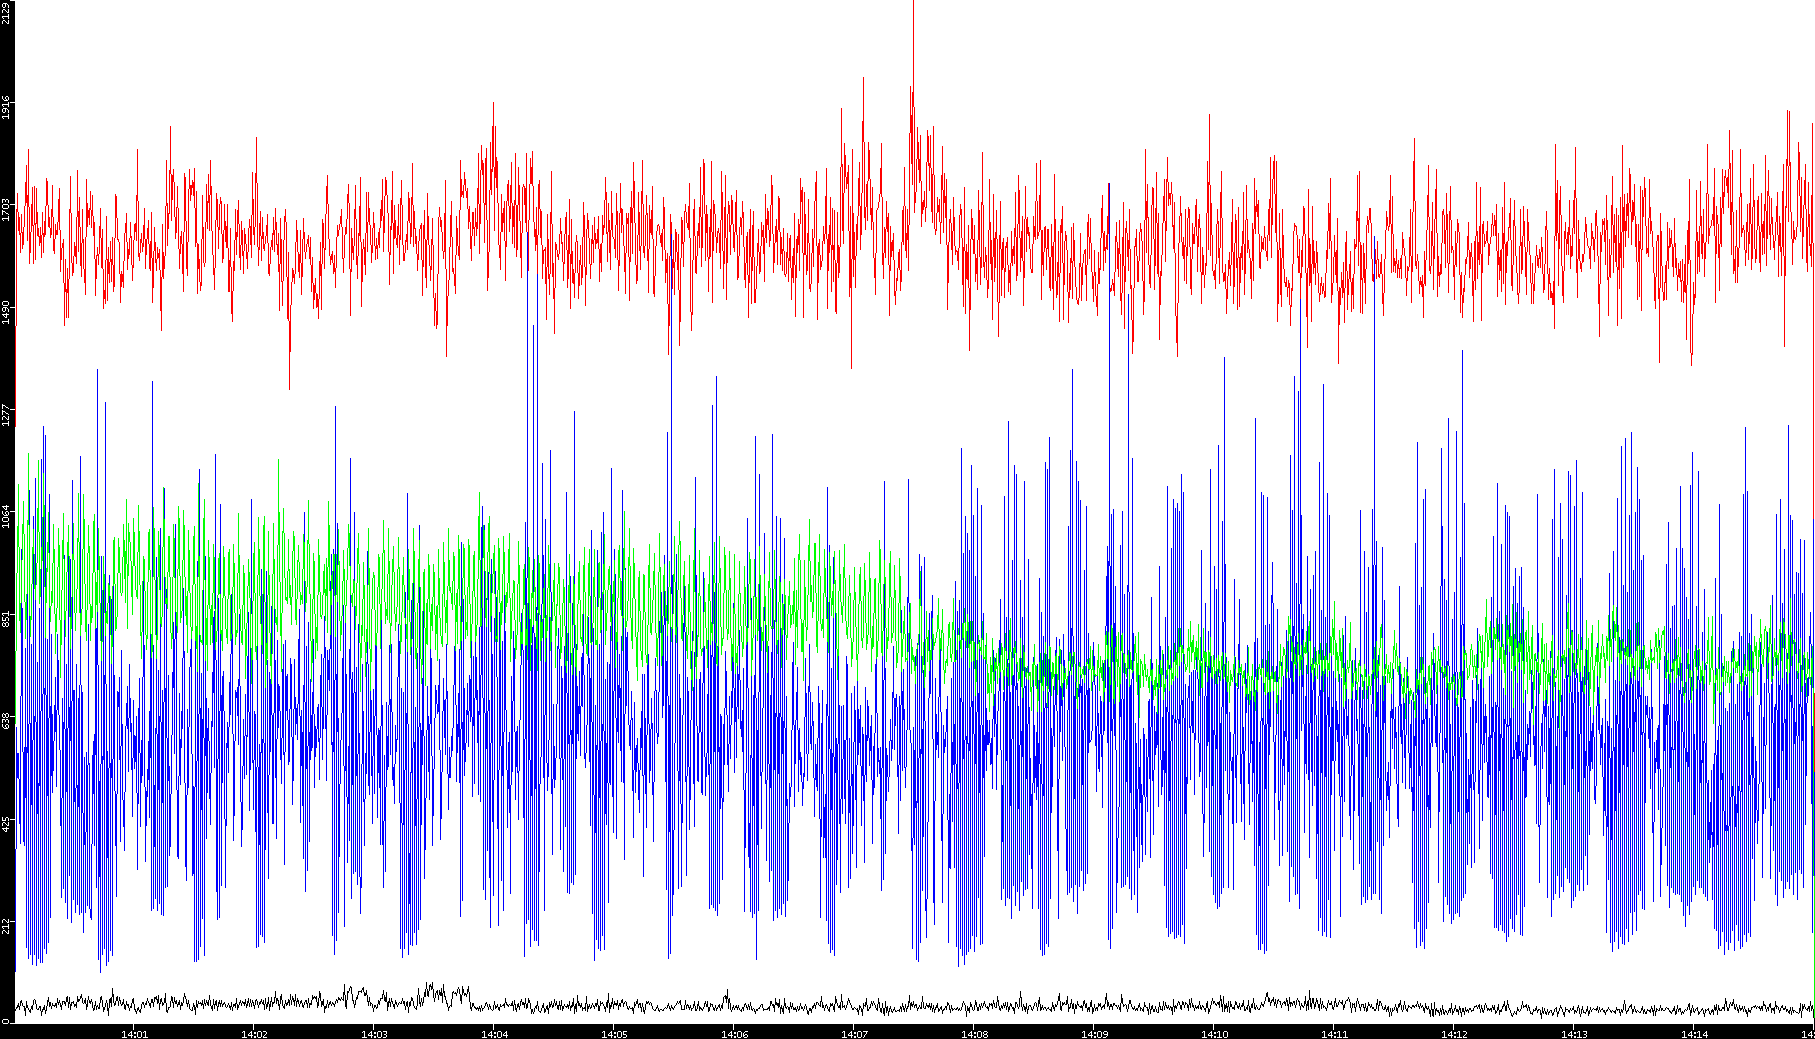
Task: Click the 14:11 time axis label
Action: pos(1334,1034)
